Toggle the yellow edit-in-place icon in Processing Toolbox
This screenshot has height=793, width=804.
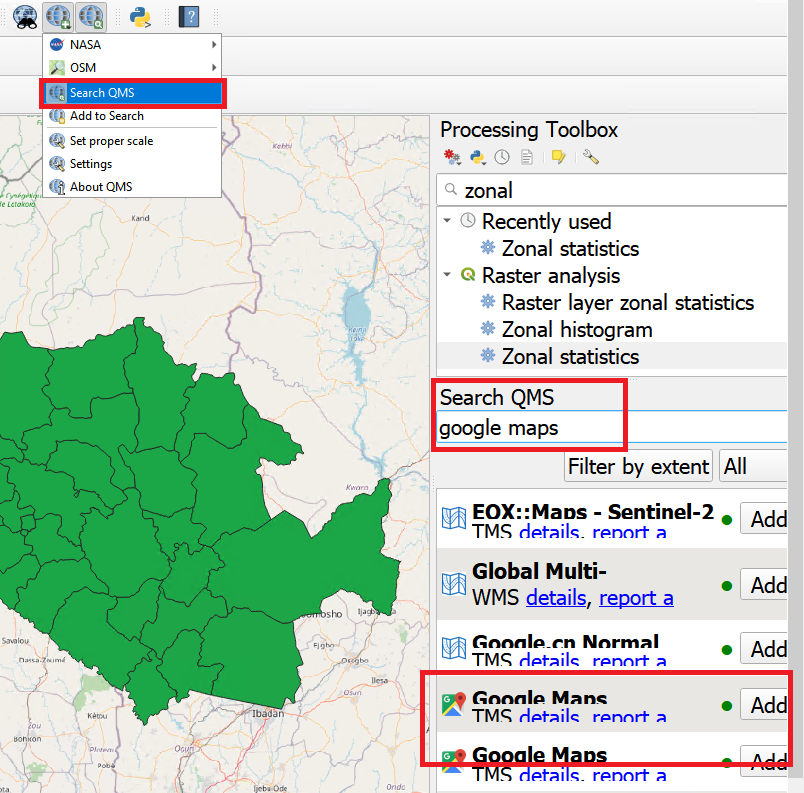click(558, 157)
